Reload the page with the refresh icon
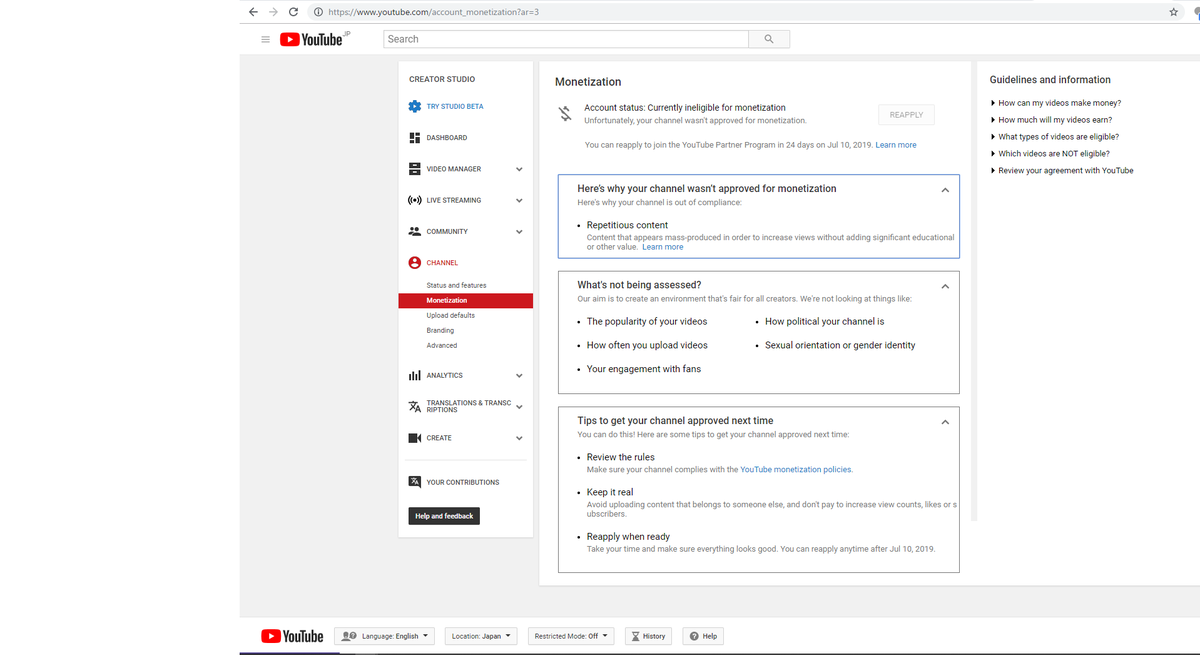 [x=293, y=12]
